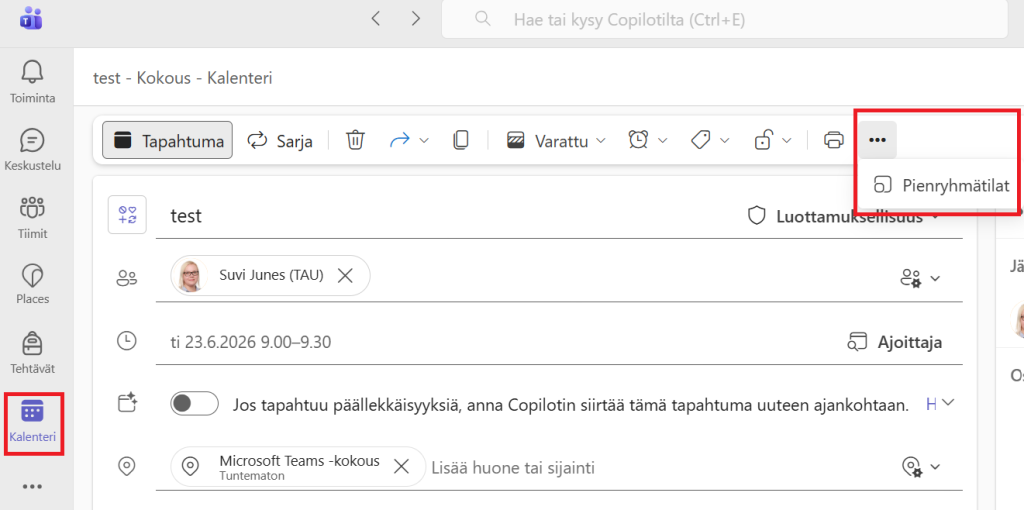The image size is (1024, 510).
Task: Expand the Copilot rescheduling row chevron
Action: 948,402
